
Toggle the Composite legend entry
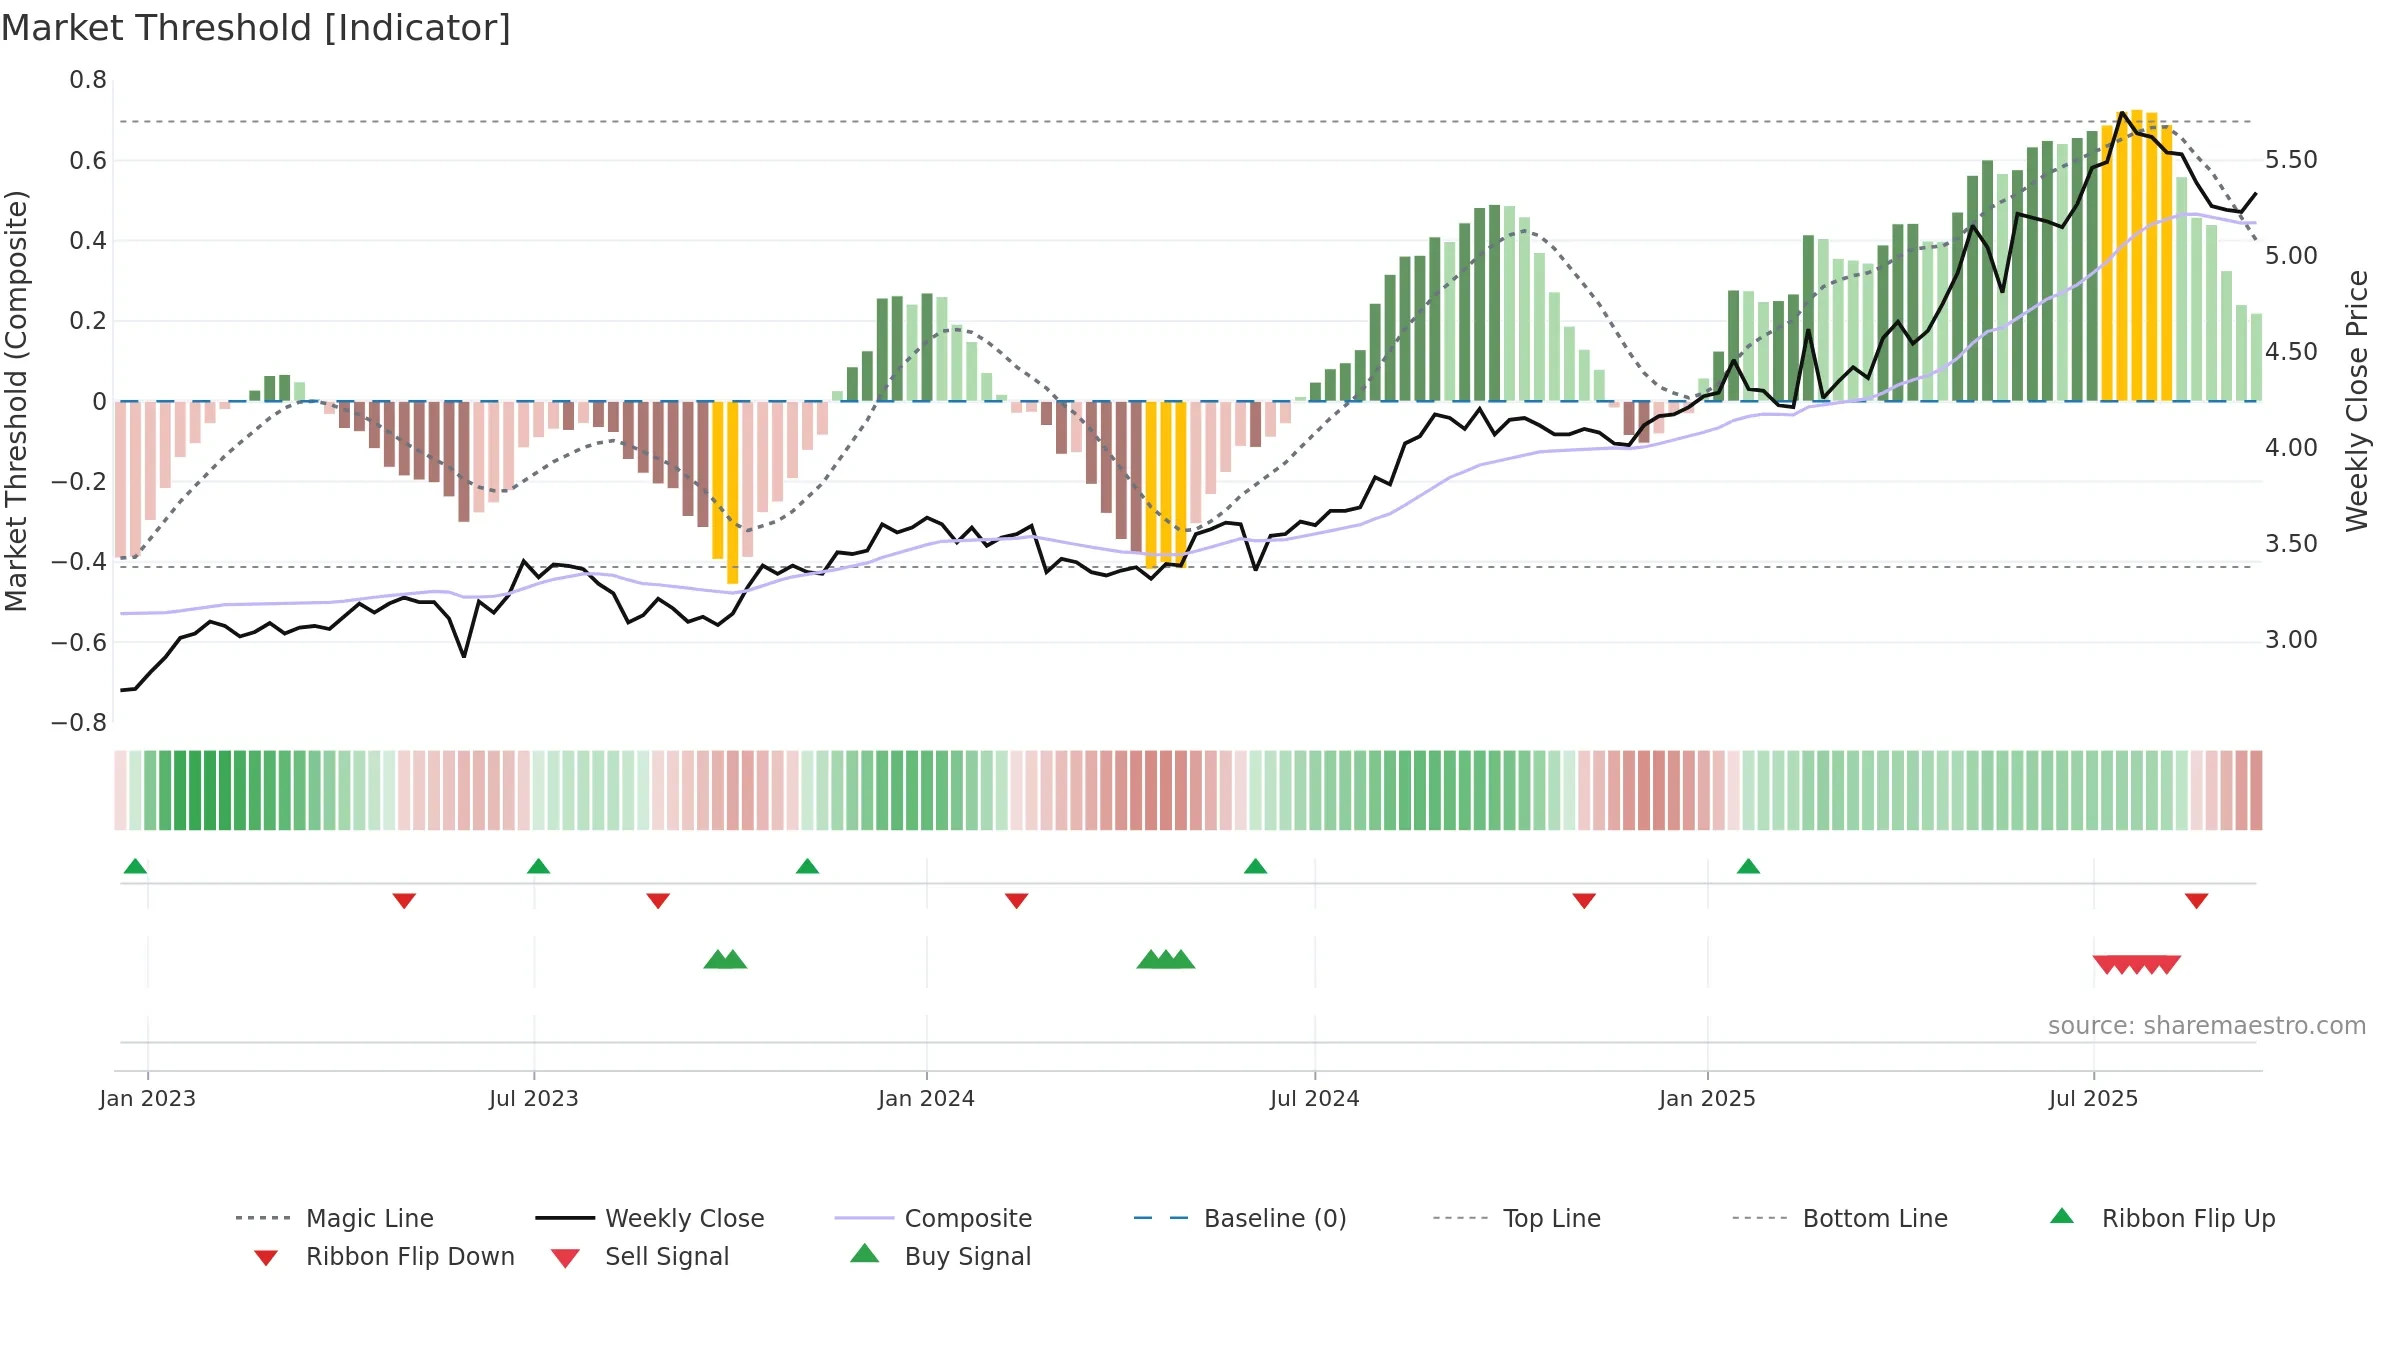[x=934, y=1218]
